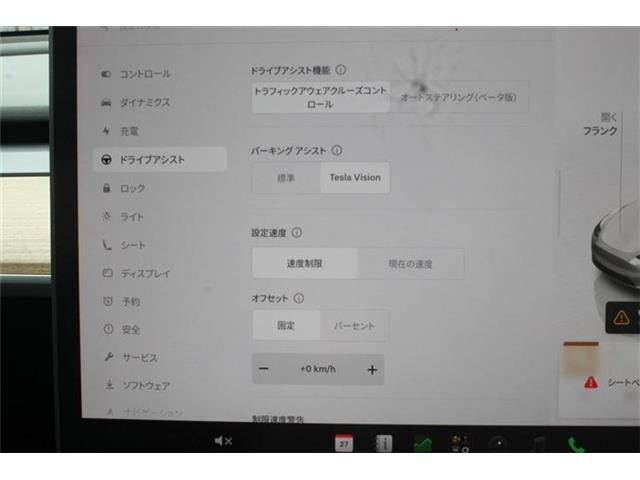Open the calendar app showing 27

click(344, 443)
